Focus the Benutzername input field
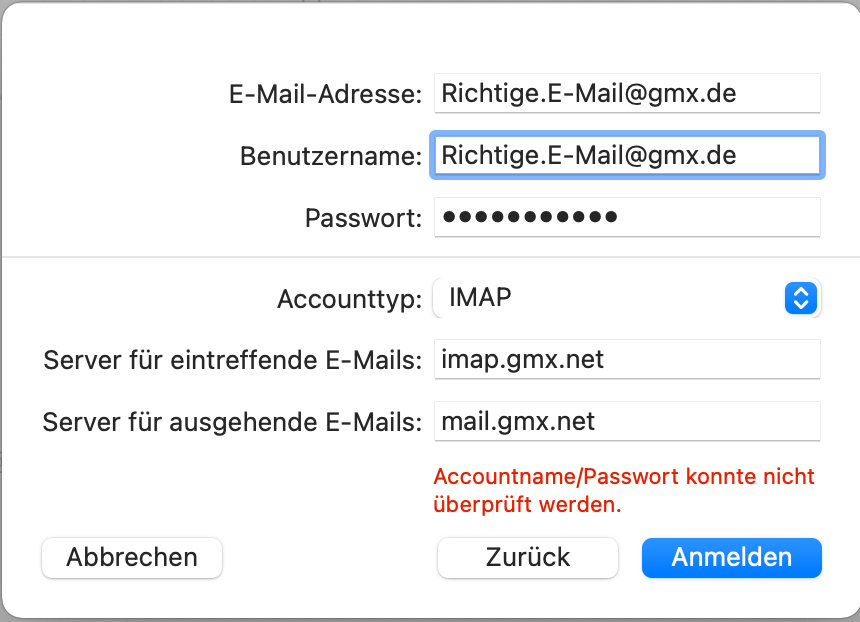The image size is (860, 622). [x=627, y=156]
